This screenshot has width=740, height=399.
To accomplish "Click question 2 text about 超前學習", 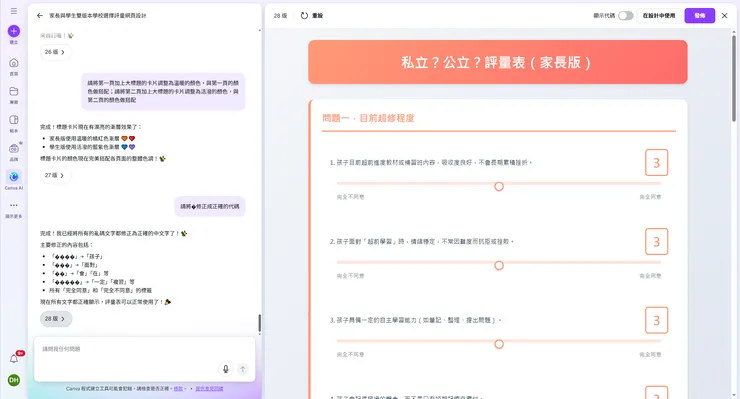I will pyautogui.click(x=421, y=241).
